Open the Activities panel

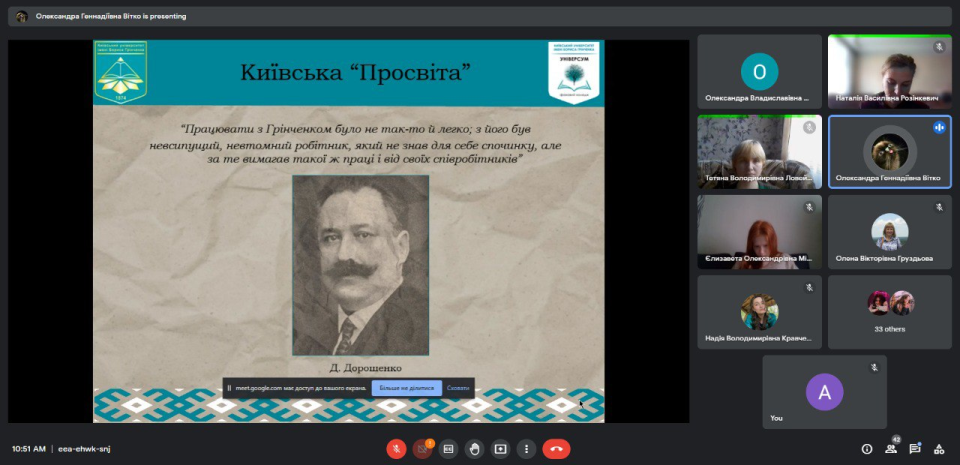[939, 449]
